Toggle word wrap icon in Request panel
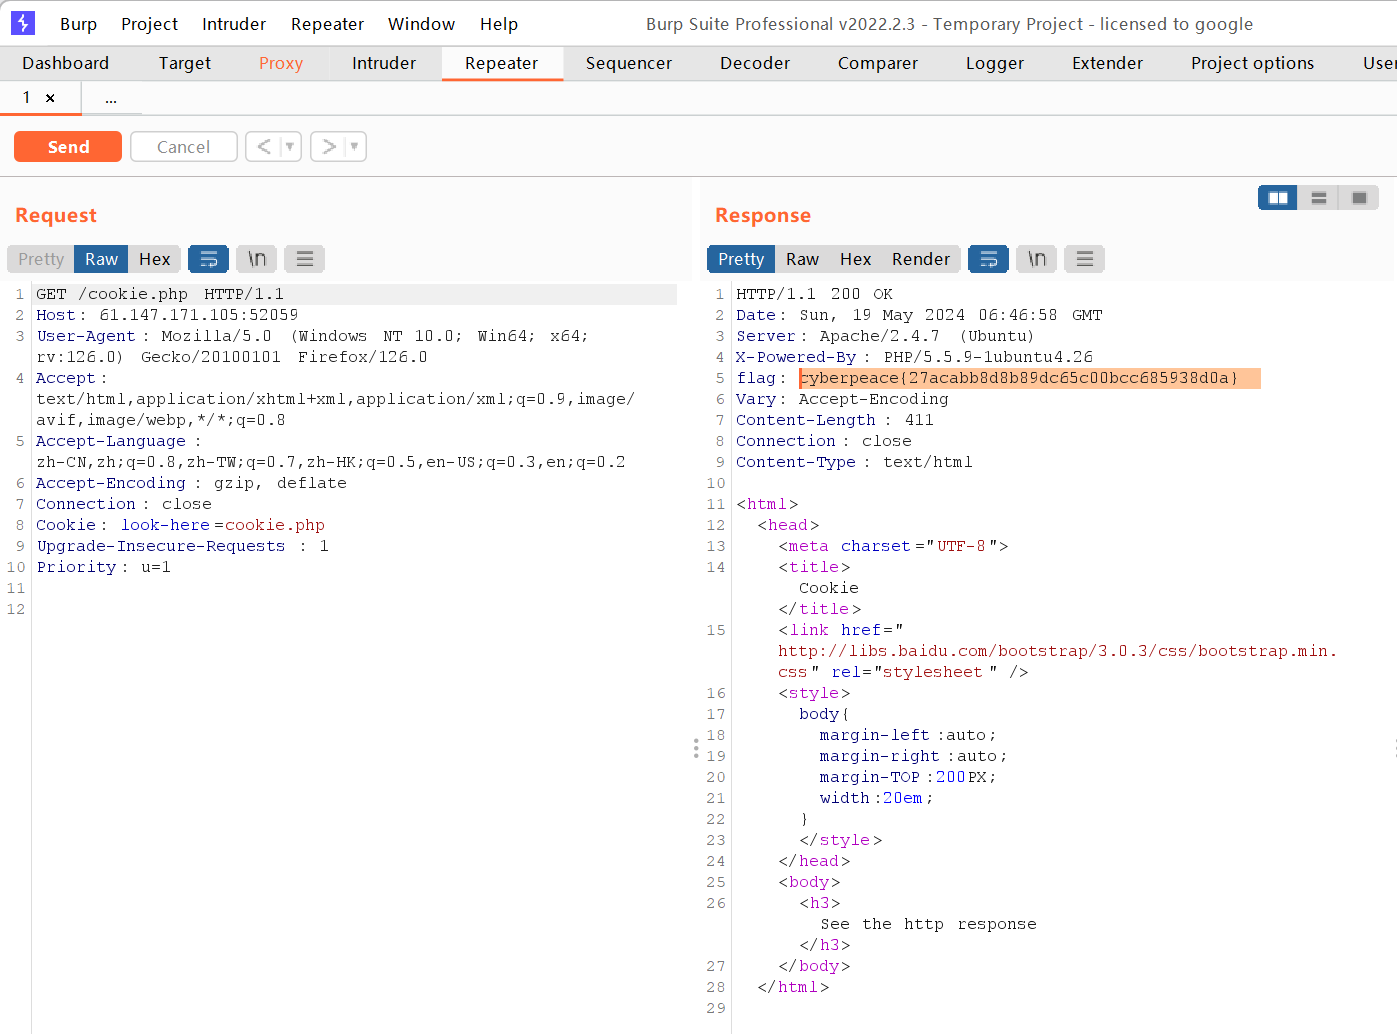 point(208,259)
